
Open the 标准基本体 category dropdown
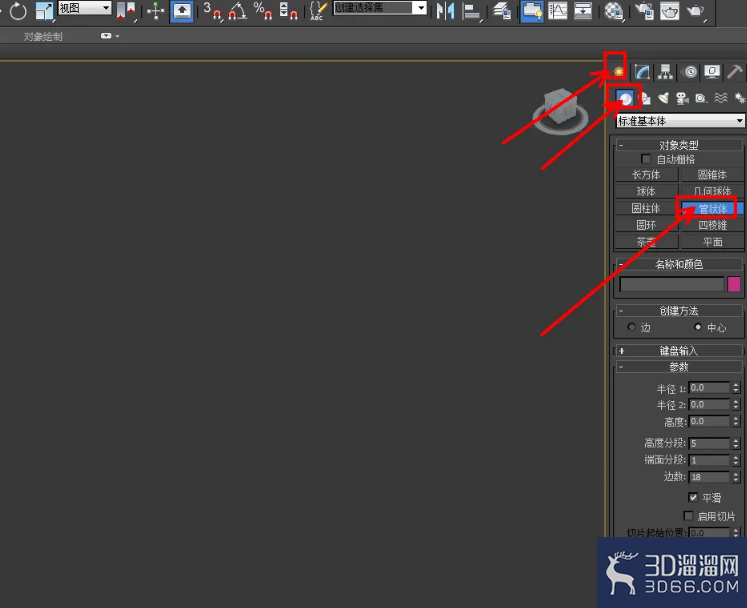click(680, 121)
